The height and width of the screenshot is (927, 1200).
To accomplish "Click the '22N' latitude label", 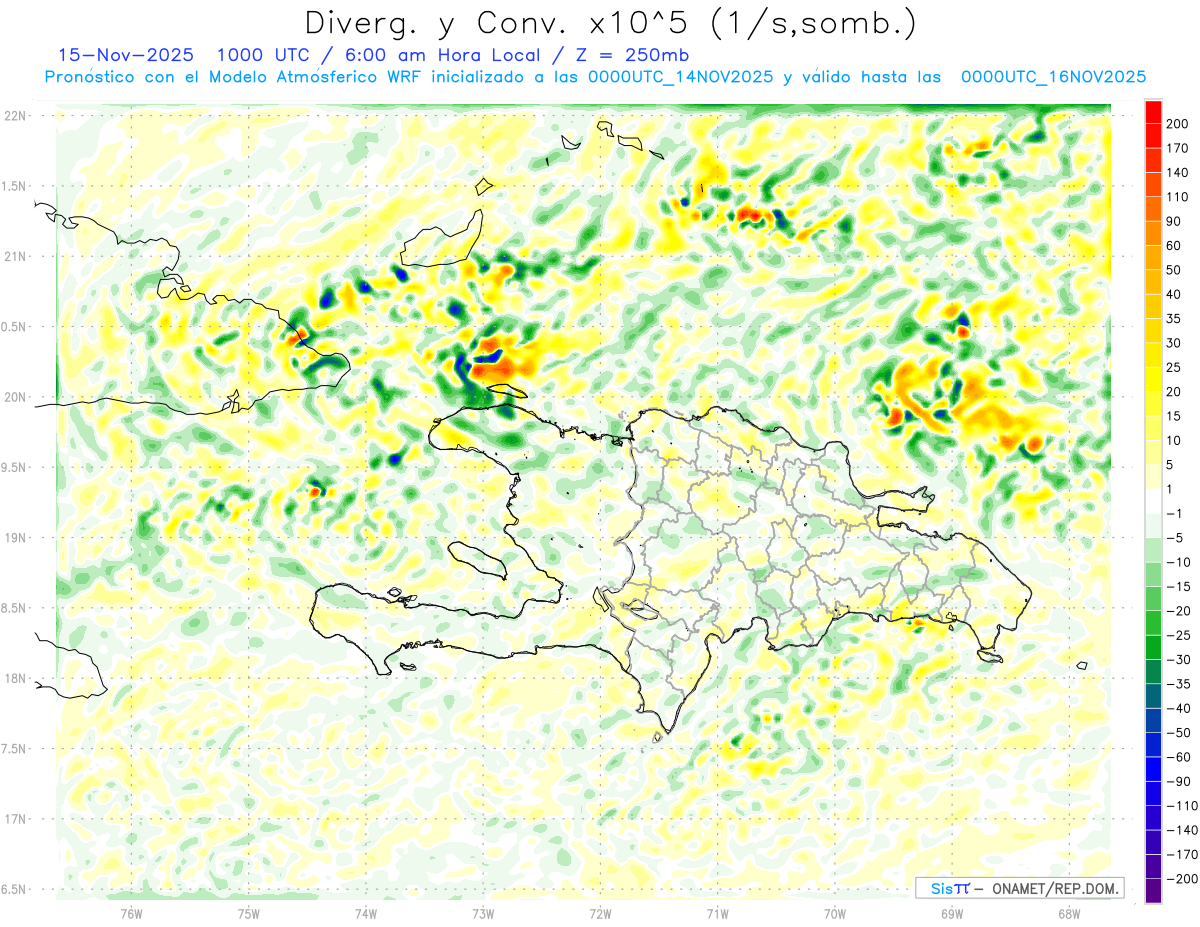I will (x=15, y=116).
